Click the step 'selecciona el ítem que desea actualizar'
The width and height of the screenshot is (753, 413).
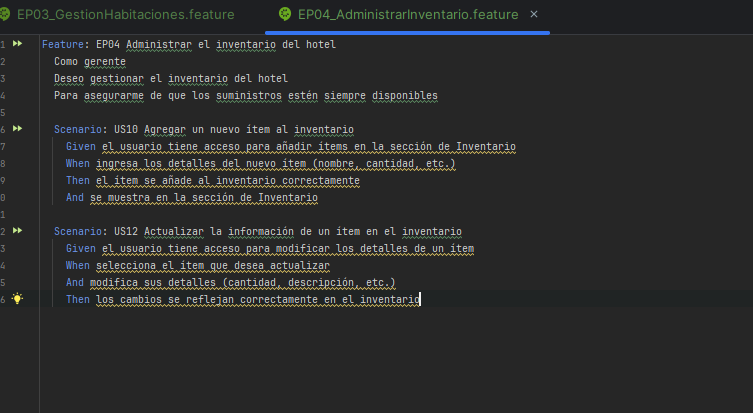[x=213, y=266]
